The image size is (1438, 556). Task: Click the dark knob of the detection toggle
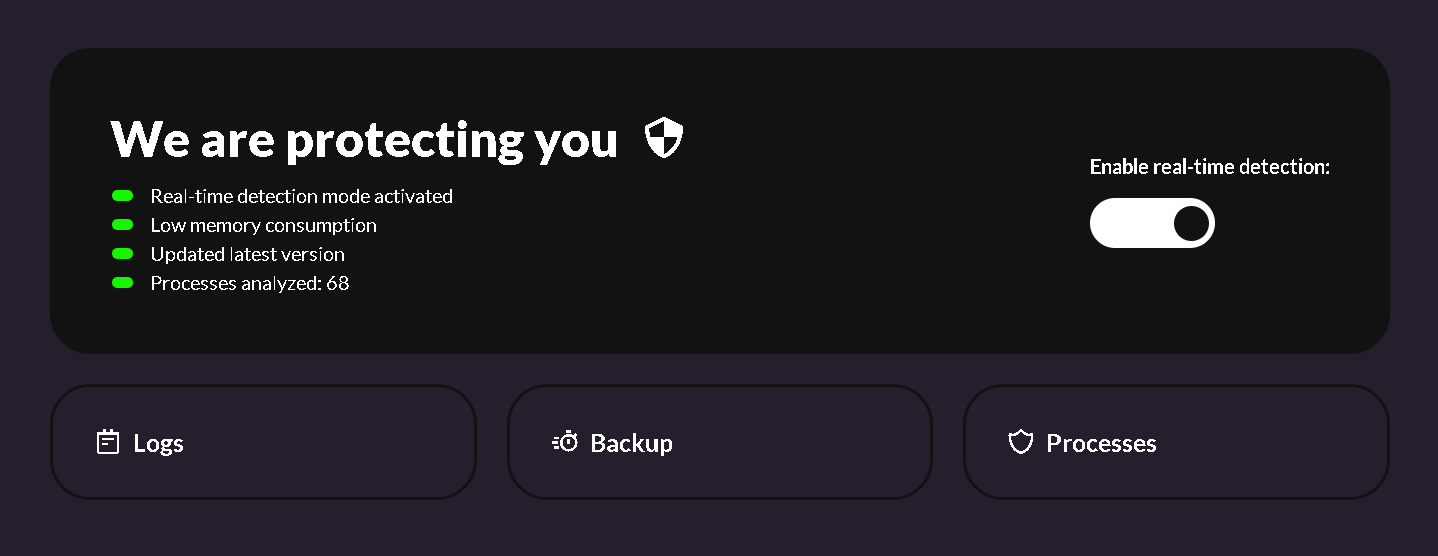[x=1191, y=223]
